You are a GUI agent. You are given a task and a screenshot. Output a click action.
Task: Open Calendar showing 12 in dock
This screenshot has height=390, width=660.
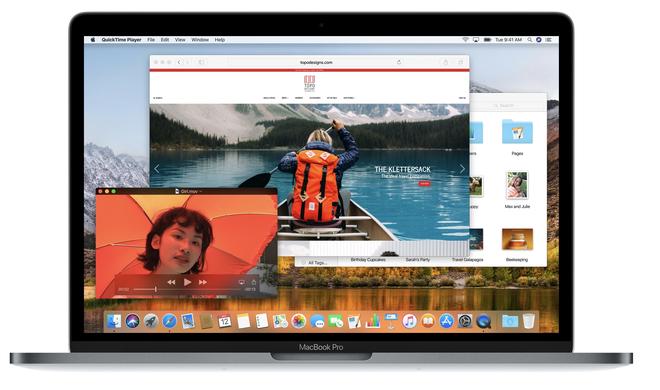[x=224, y=321]
